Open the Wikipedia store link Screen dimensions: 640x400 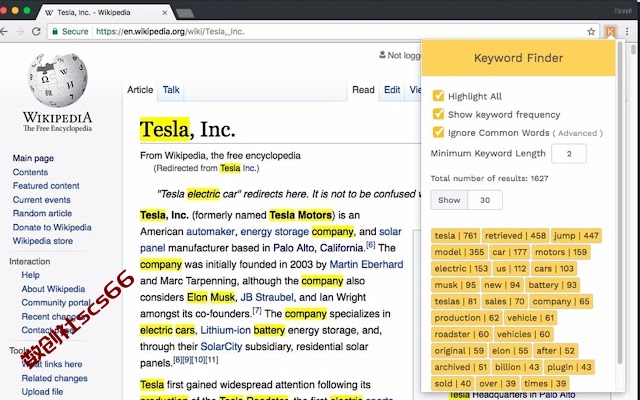[43, 241]
